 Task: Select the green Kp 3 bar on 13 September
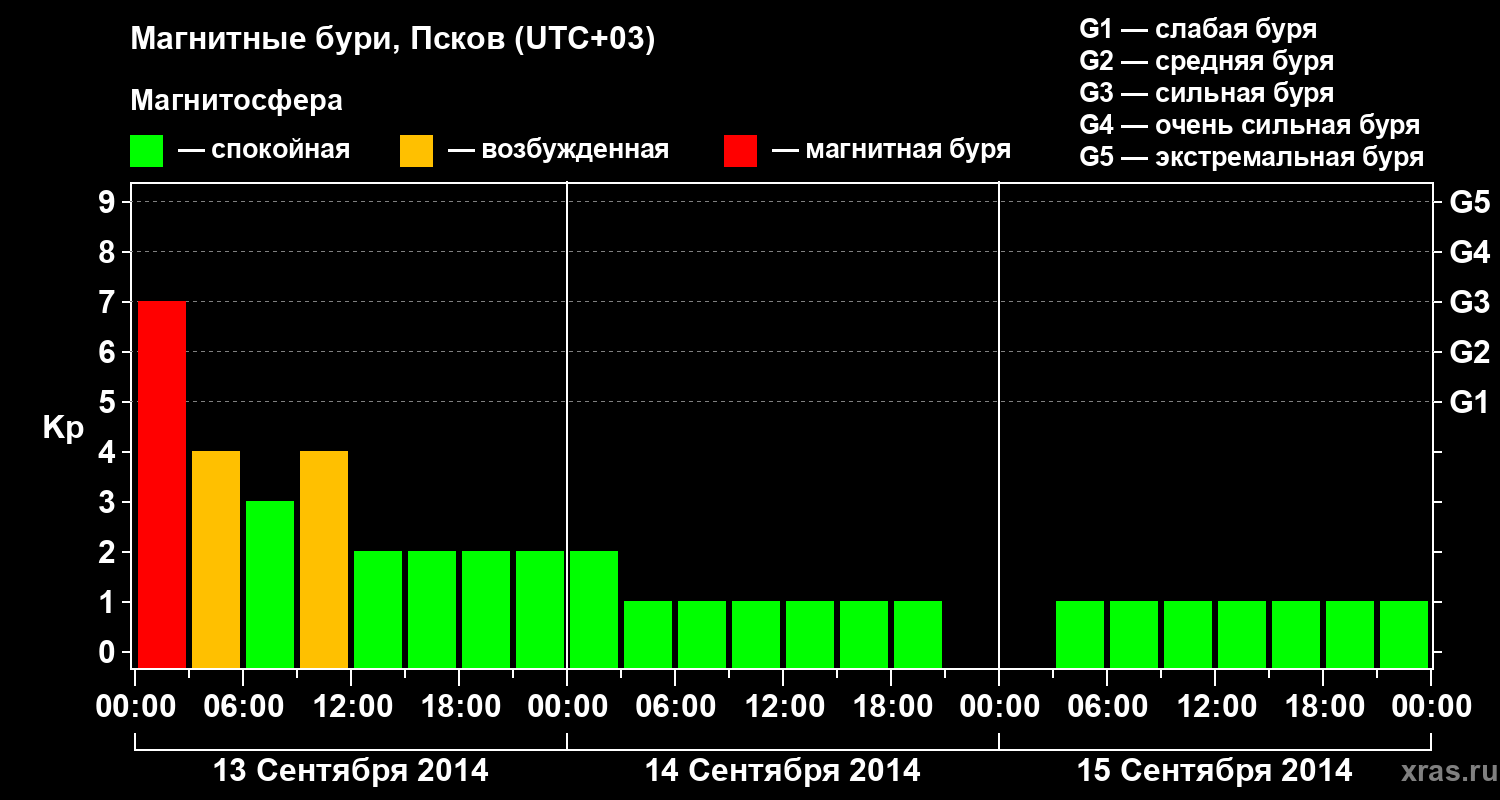click(270, 584)
